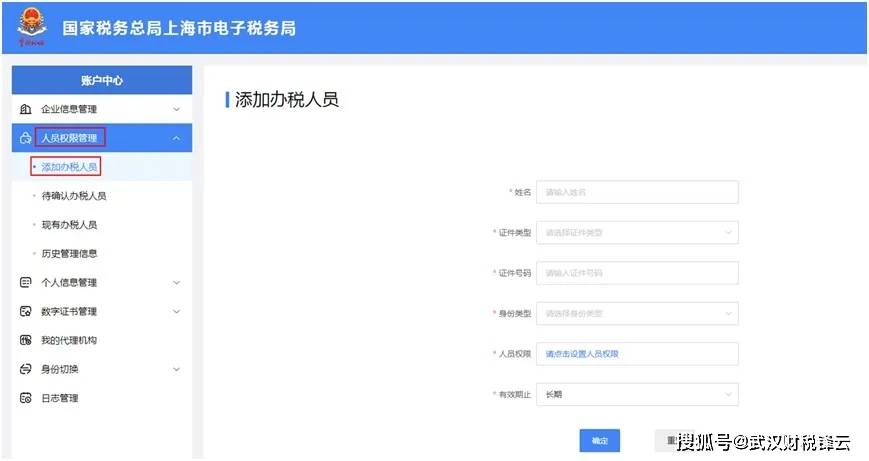Open the 身份类型 dropdown

637,314
